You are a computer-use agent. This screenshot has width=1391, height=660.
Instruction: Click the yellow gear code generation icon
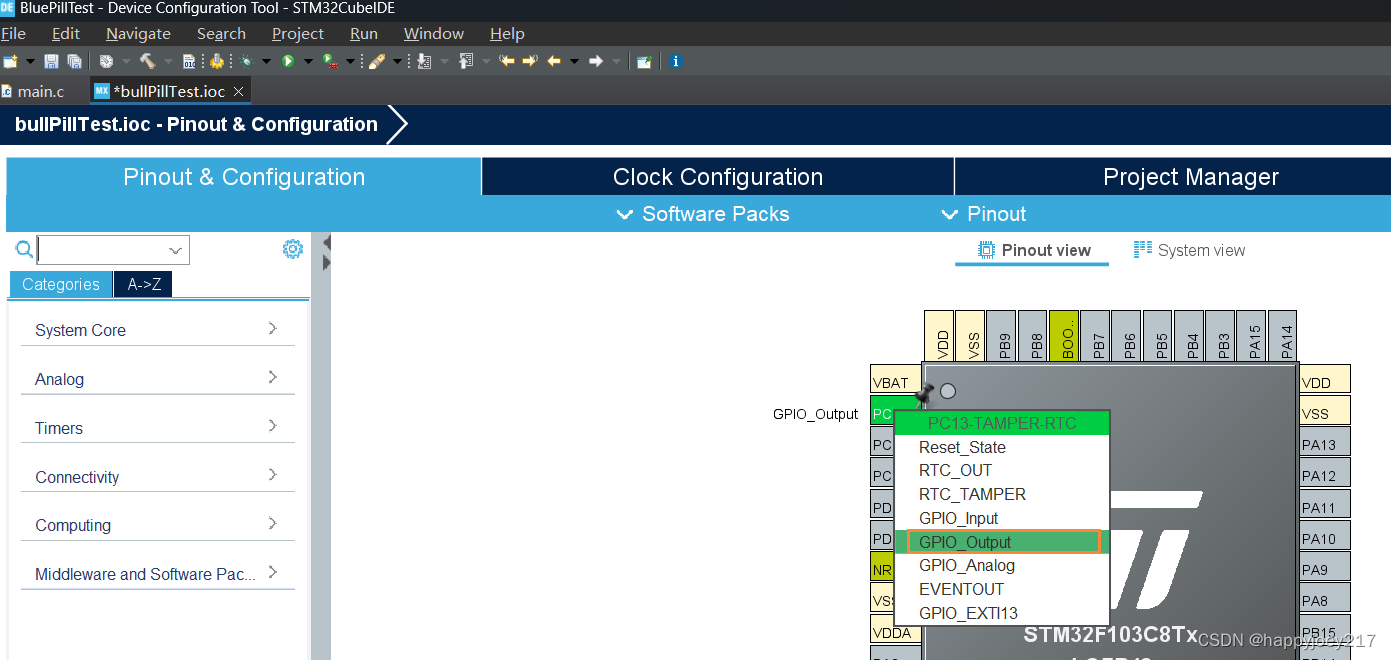tap(216, 61)
